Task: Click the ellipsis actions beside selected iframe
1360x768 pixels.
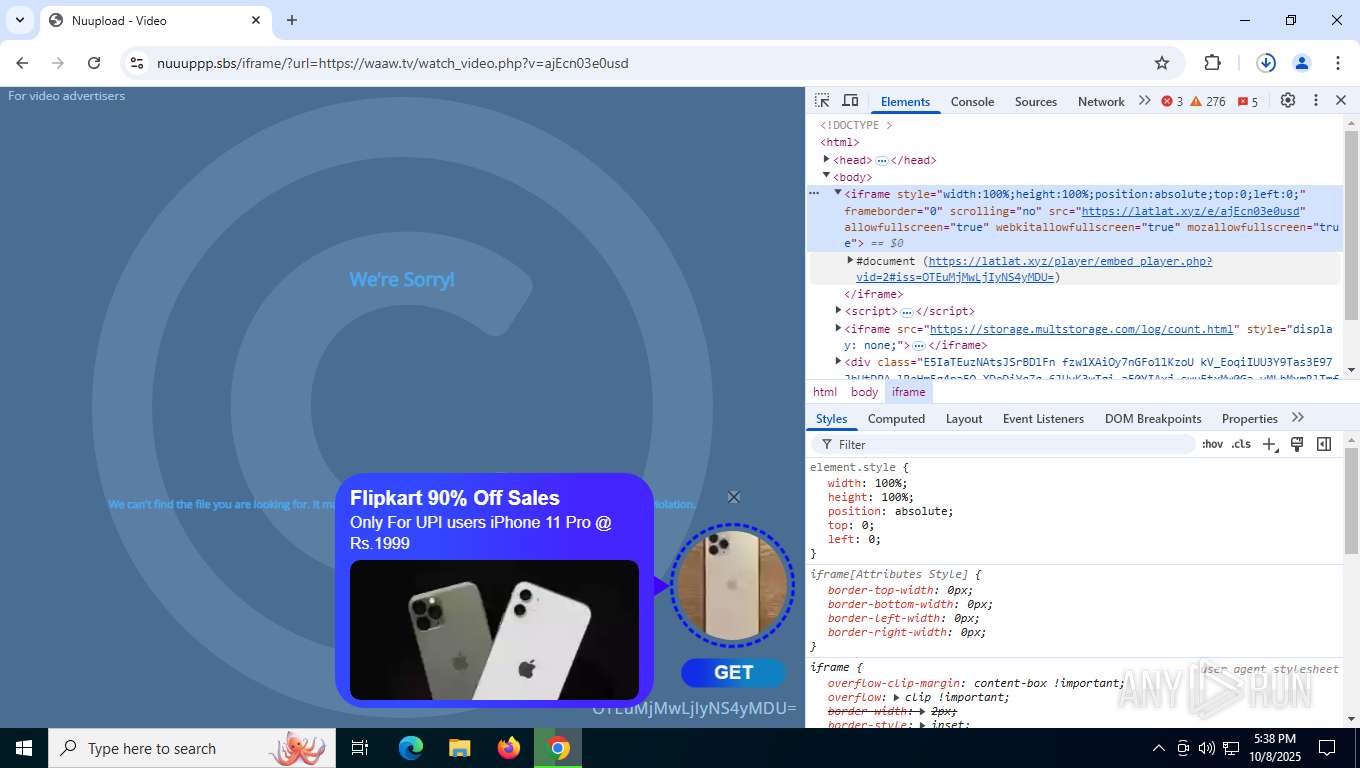Action: 814,193
